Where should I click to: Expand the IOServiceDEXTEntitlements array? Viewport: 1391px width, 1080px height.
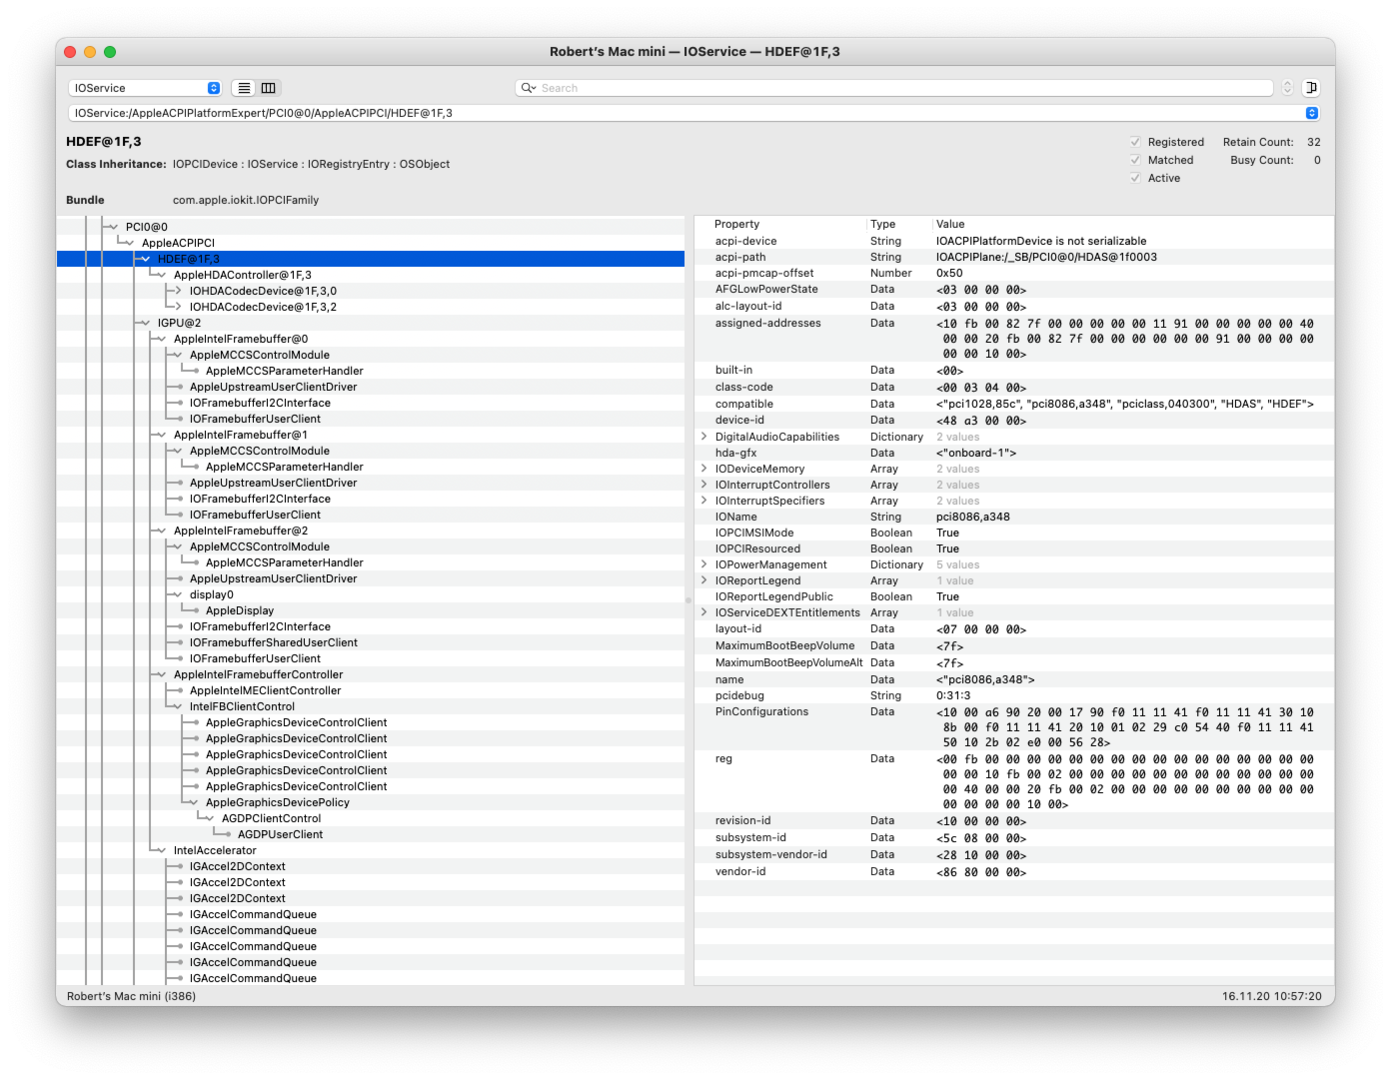coord(704,613)
